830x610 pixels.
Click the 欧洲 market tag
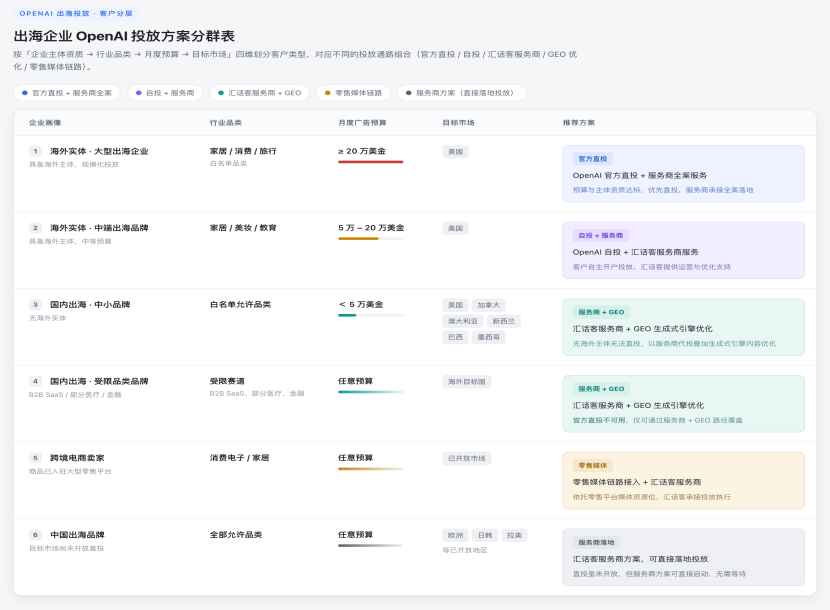point(455,535)
